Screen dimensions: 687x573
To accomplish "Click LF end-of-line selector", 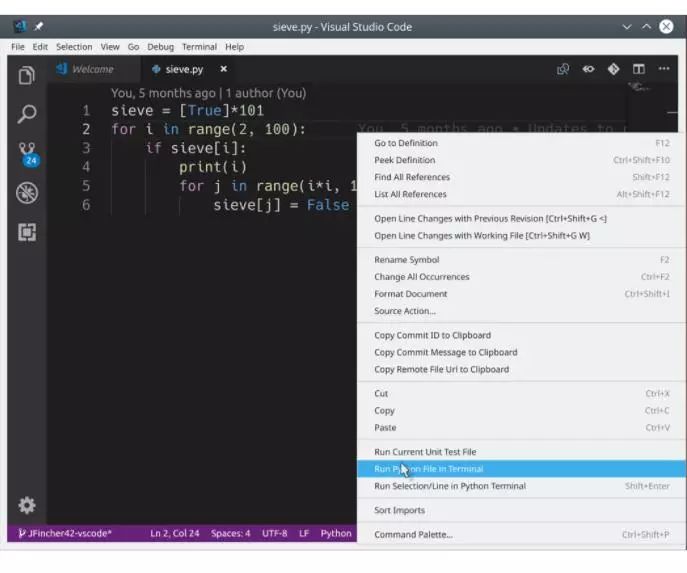I will pos(304,533).
